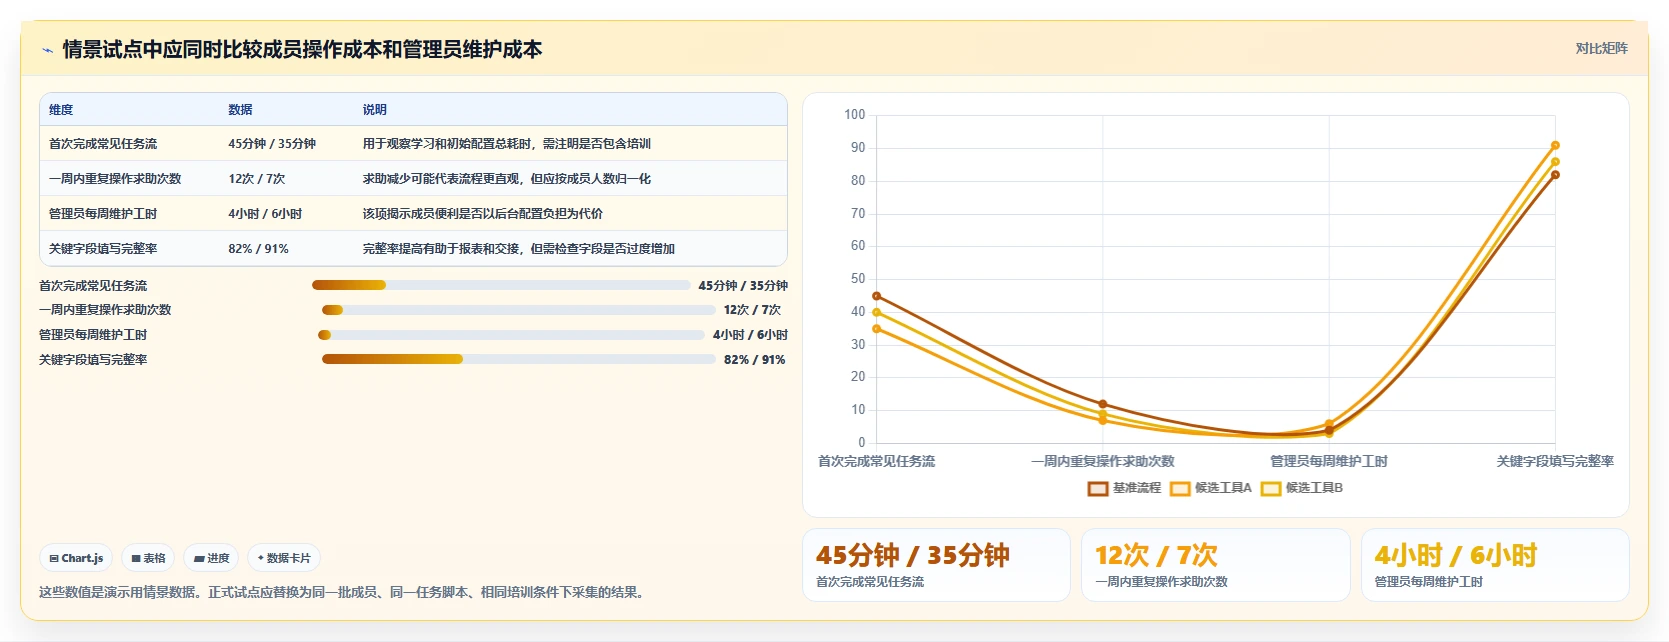Click the 候选工具A data point at value 35
Image resolution: width=1669 pixels, height=642 pixels.
(877, 329)
